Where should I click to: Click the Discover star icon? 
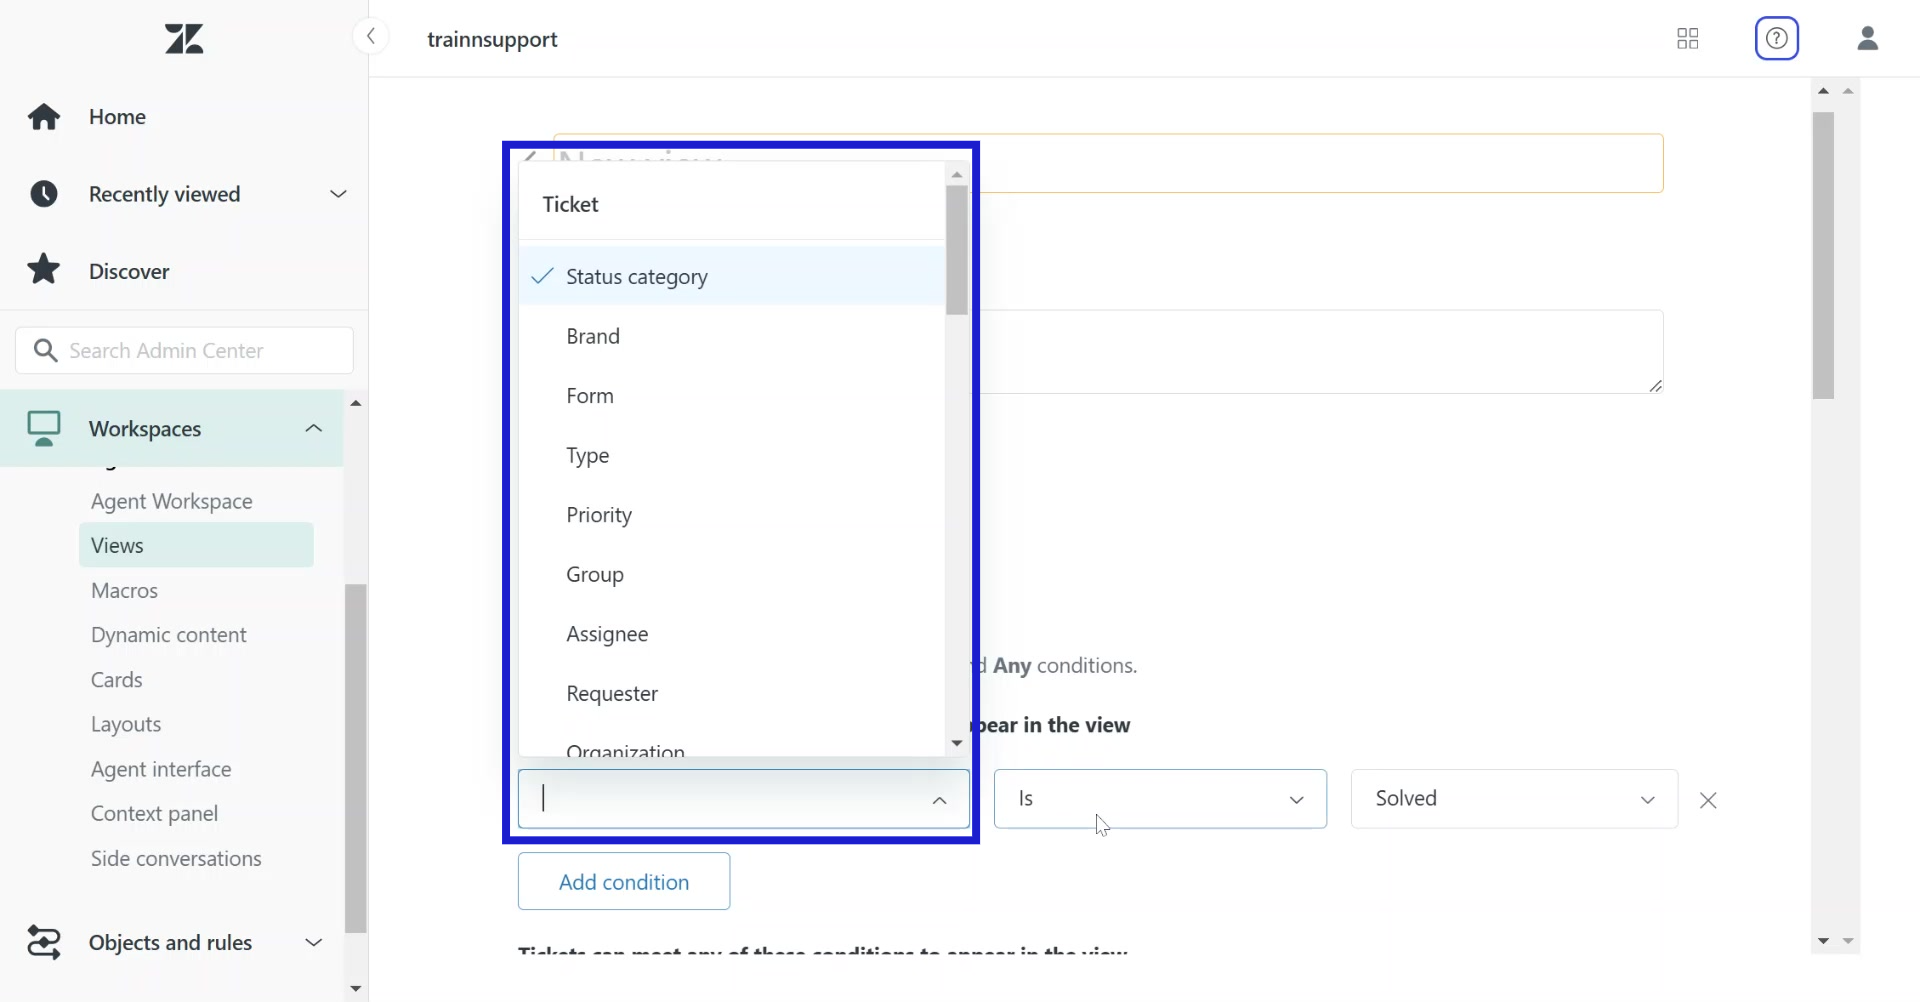[x=44, y=270]
